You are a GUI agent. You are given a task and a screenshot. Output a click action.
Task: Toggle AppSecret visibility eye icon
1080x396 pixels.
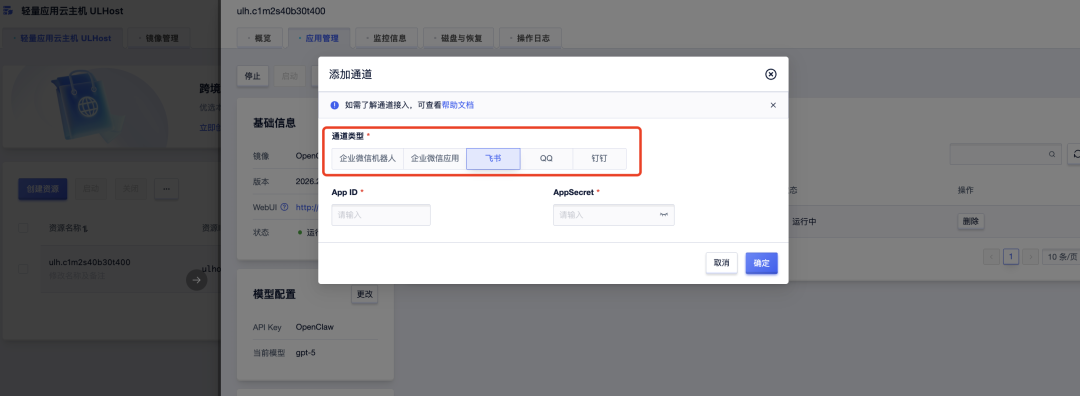click(x=664, y=215)
